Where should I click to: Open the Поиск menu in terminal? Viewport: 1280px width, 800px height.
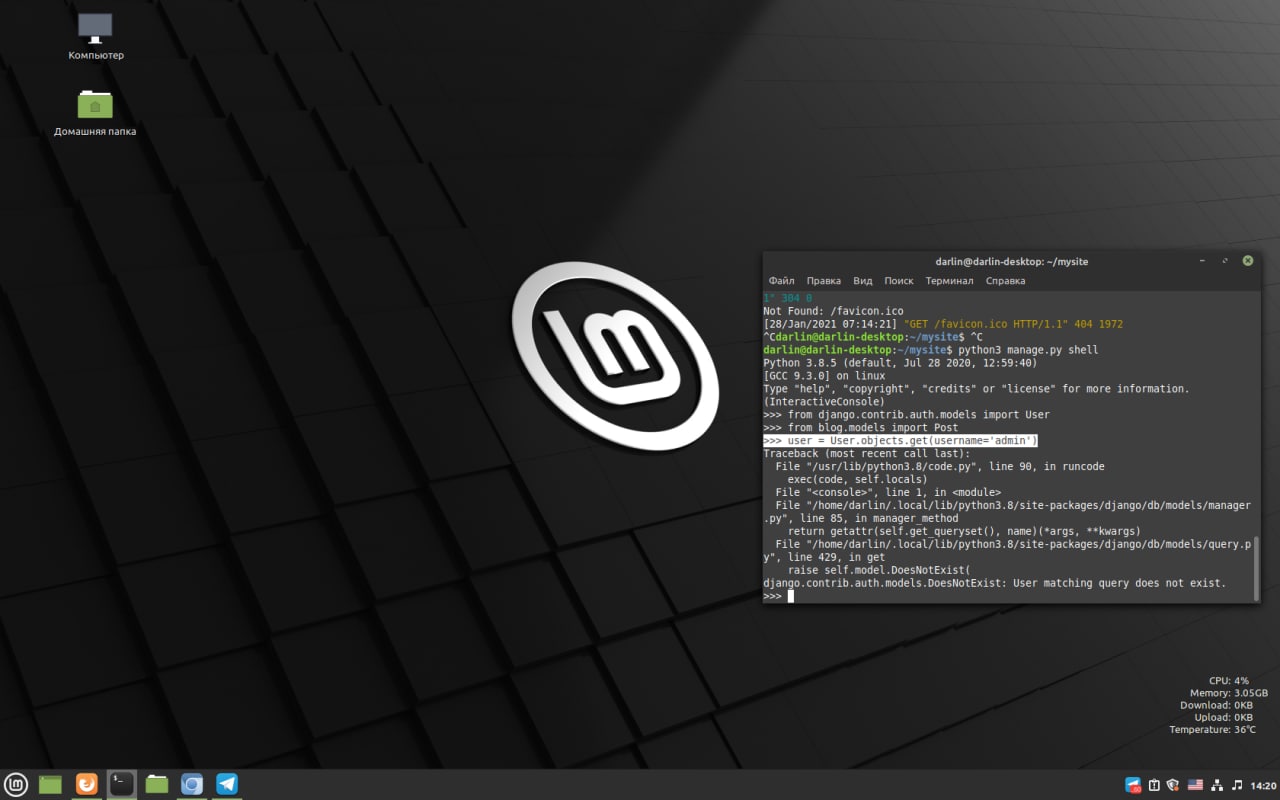[899, 281]
